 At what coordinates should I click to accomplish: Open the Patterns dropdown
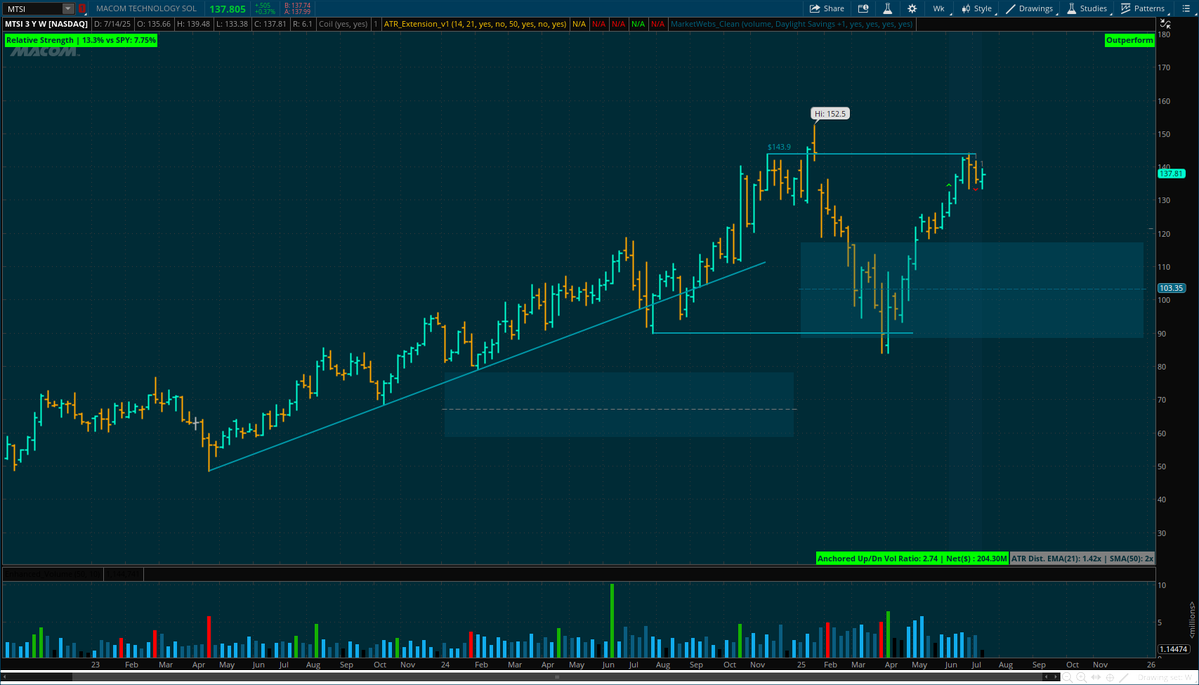click(x=1142, y=8)
